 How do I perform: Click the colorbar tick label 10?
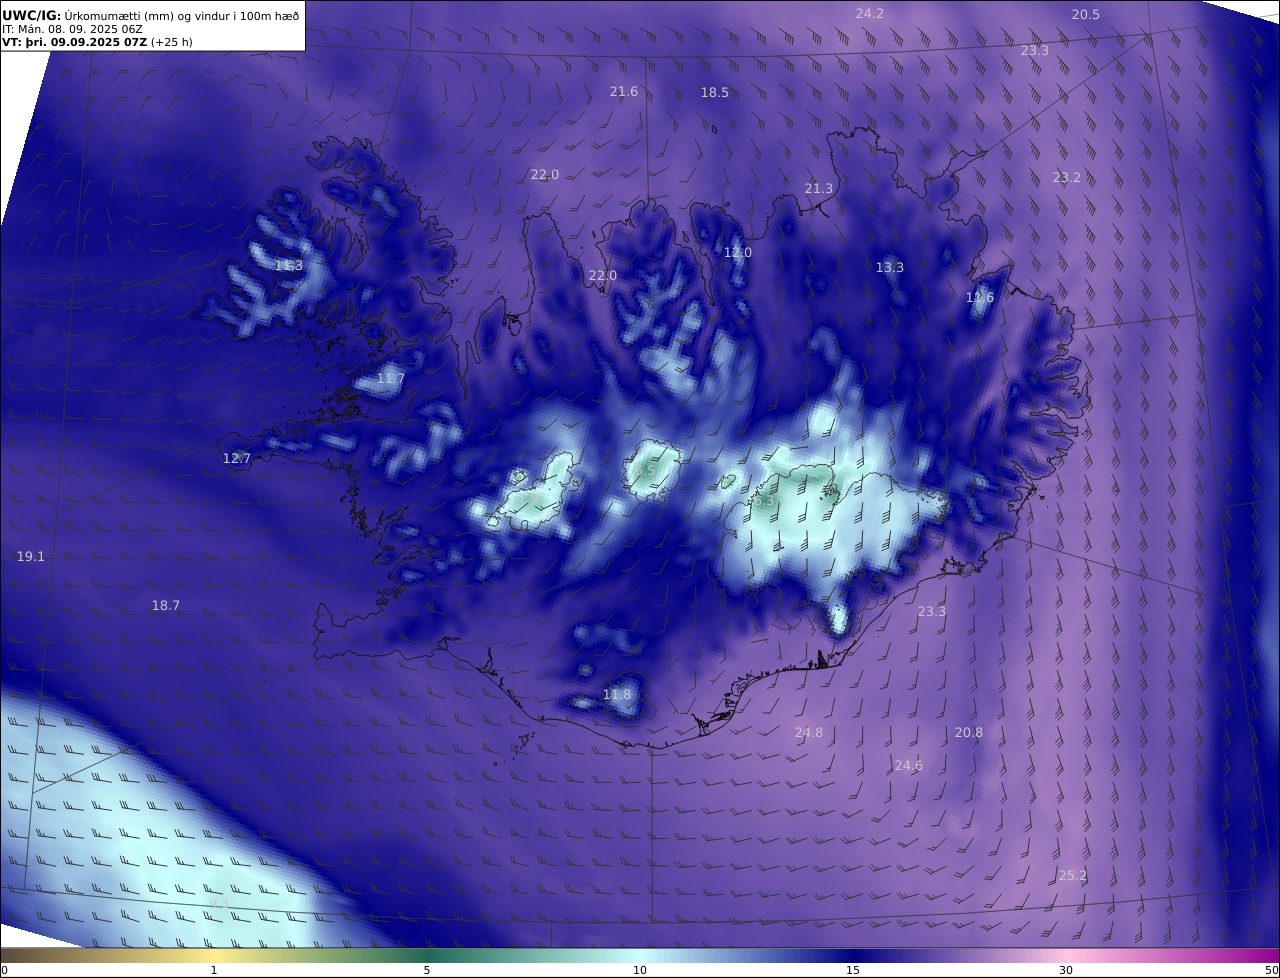[x=640, y=970]
